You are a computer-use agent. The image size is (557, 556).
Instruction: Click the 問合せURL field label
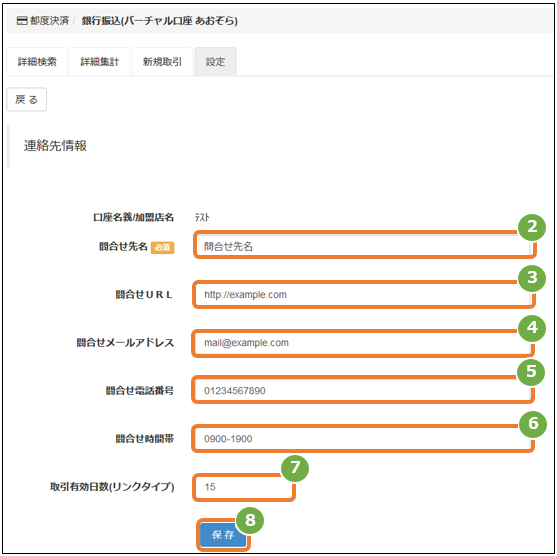pyautogui.click(x=144, y=295)
